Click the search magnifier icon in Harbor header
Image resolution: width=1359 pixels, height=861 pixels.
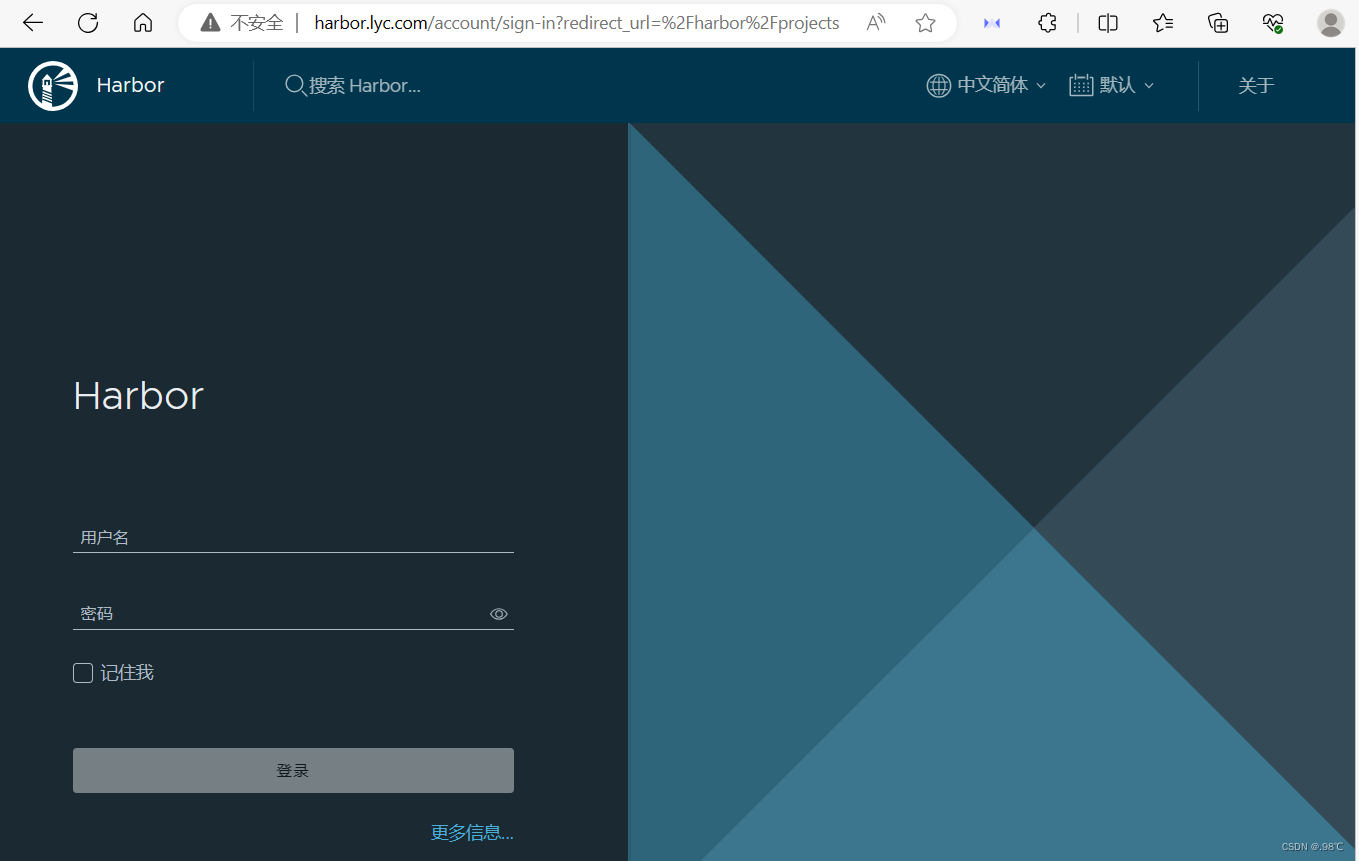point(295,86)
